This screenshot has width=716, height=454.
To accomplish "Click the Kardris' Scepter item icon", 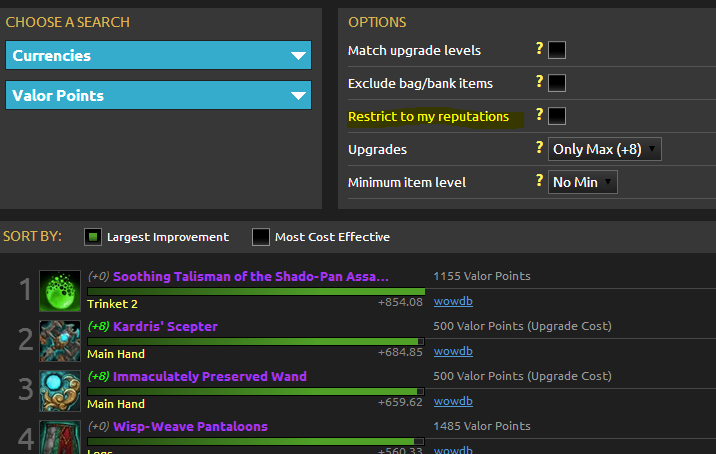I will point(59,340).
